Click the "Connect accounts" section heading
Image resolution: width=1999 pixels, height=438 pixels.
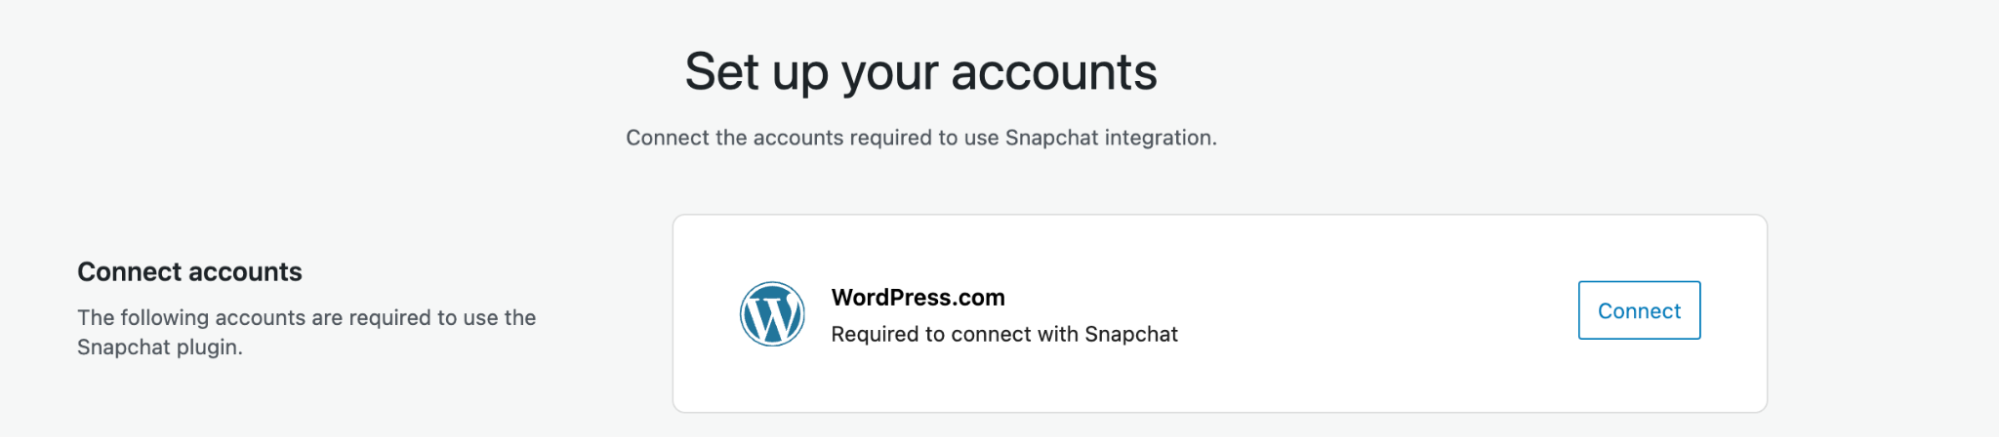[189, 272]
